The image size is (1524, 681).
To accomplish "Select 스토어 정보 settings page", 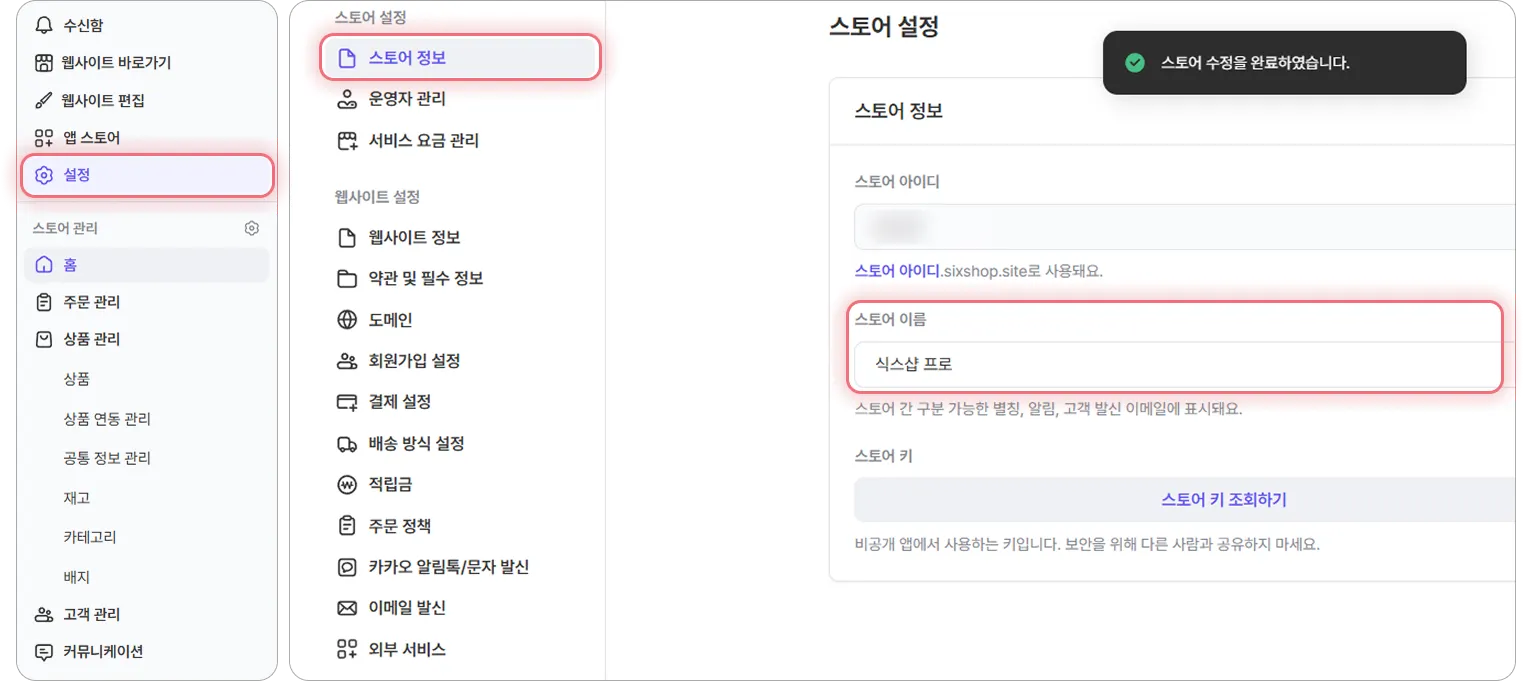I will pos(460,58).
